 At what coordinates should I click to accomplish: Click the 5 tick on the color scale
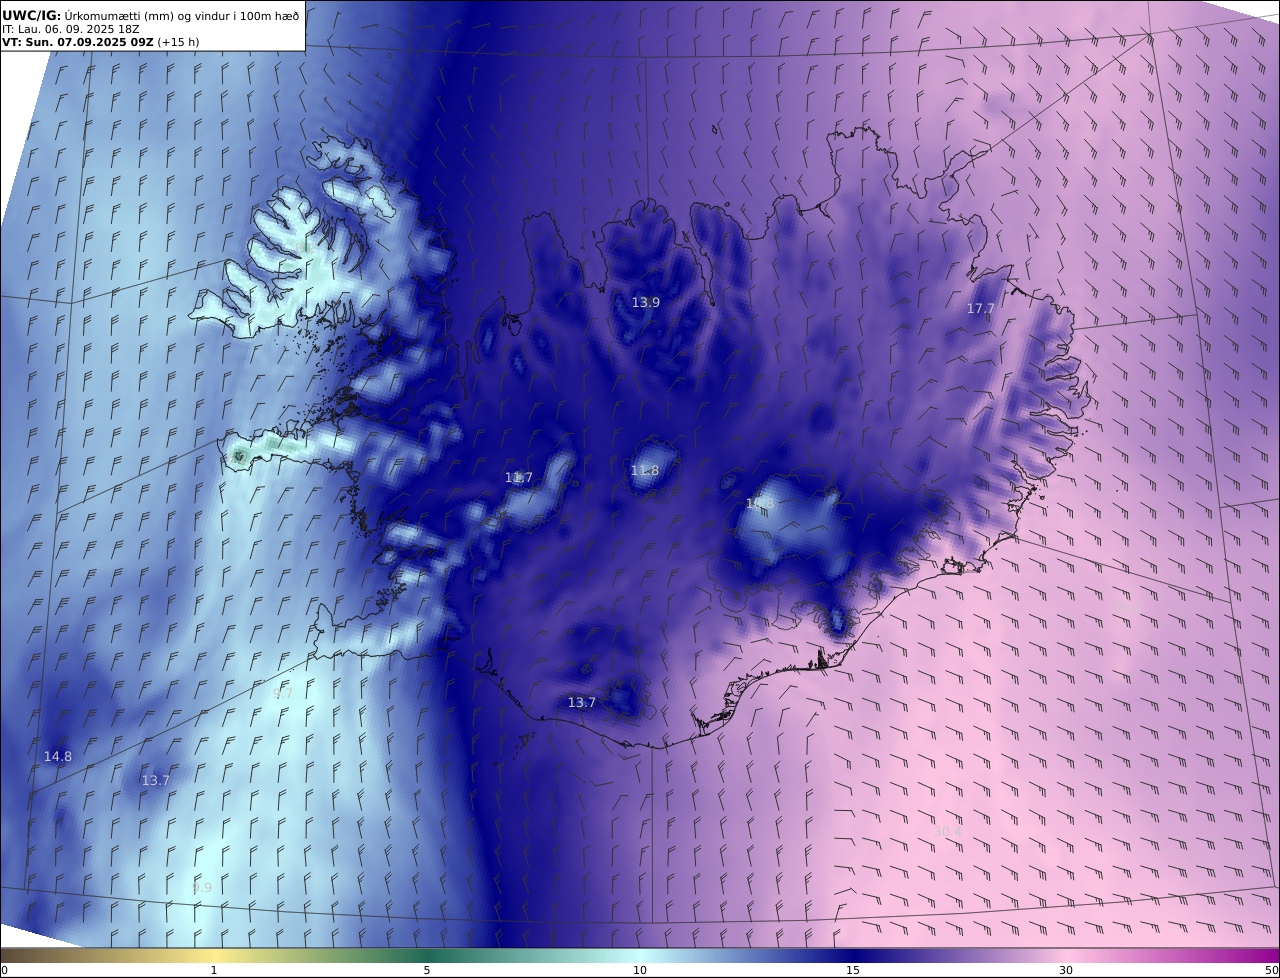coord(427,970)
